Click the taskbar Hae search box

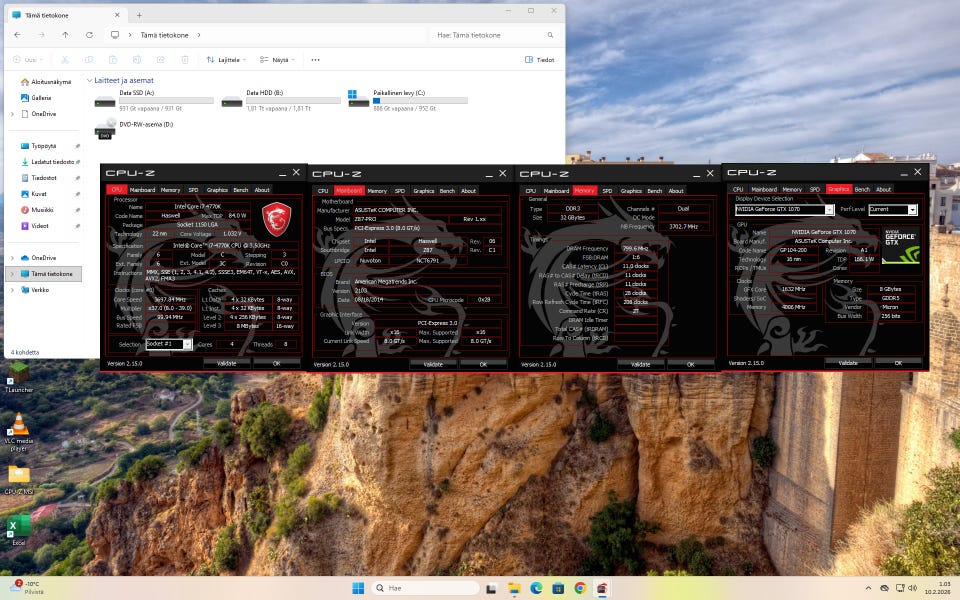click(425, 588)
